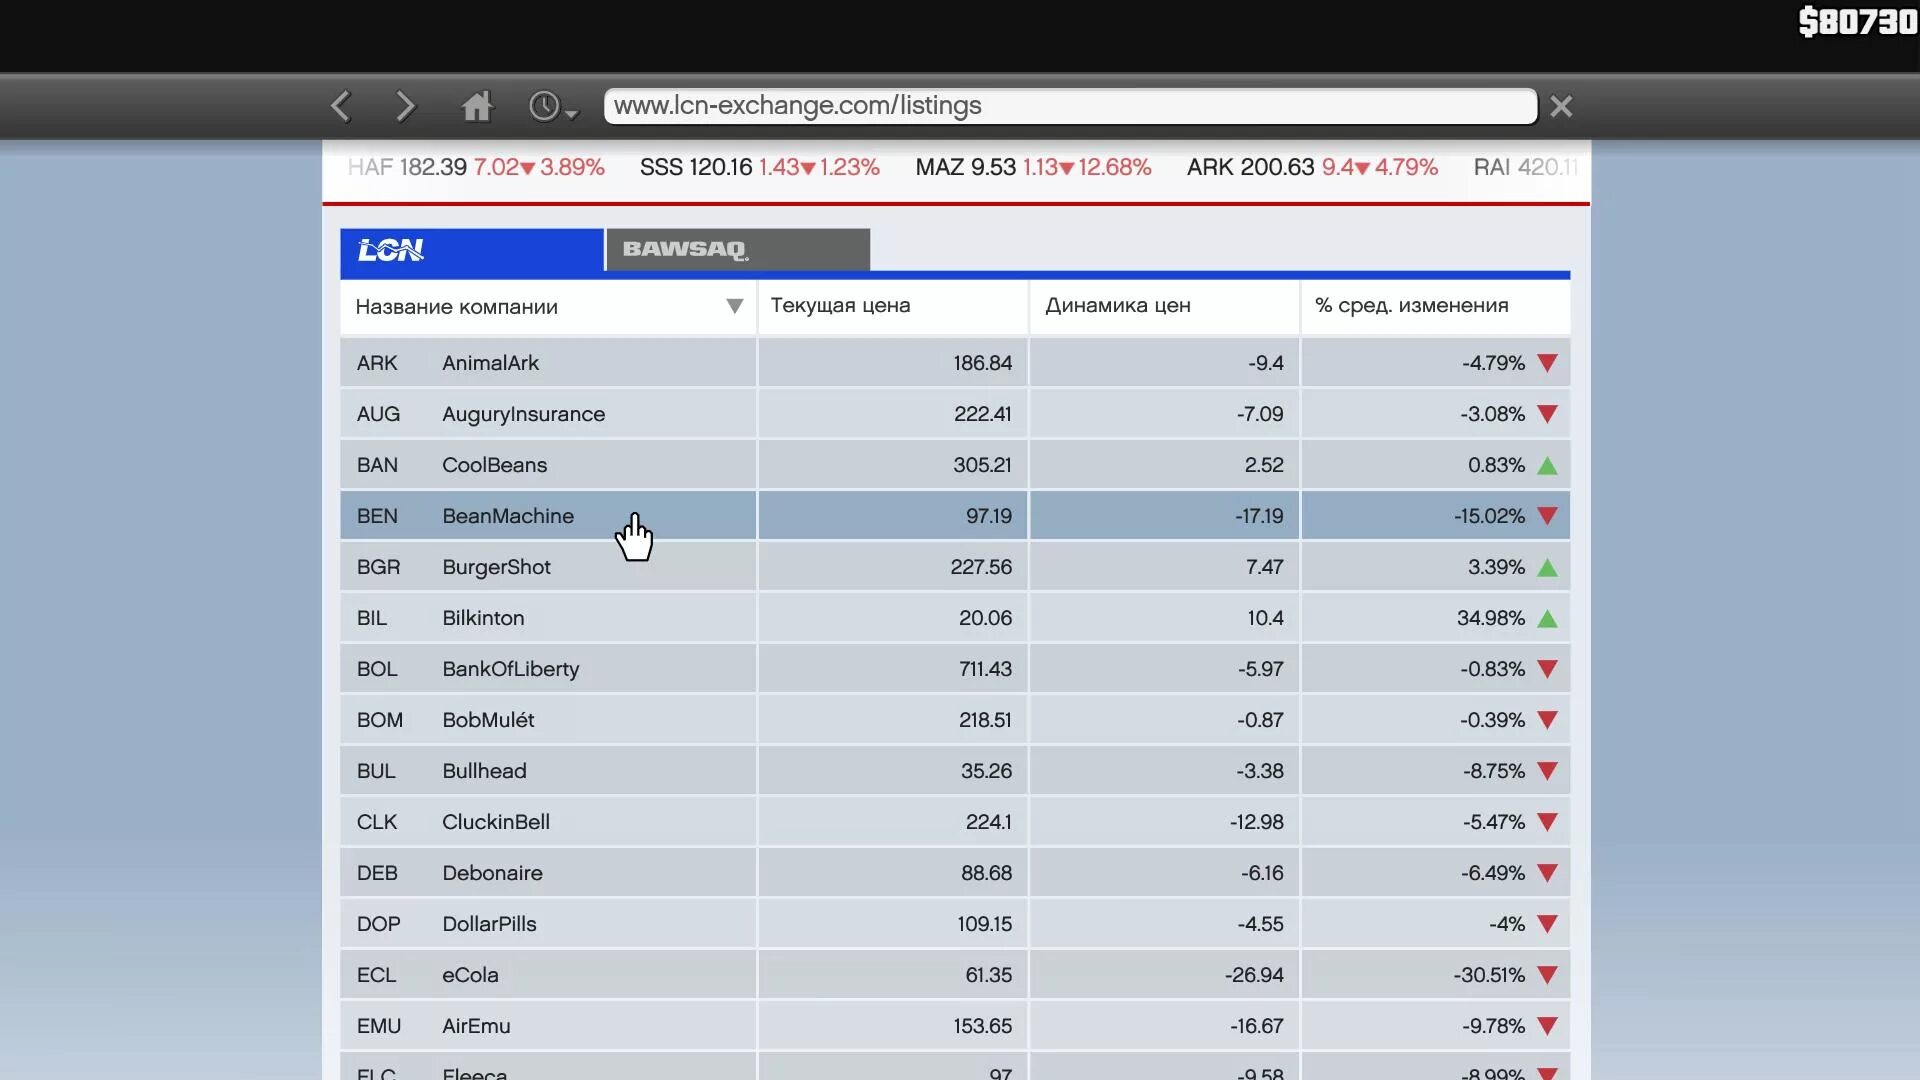Sort by company name dropdown arrow
The height and width of the screenshot is (1080, 1920).
pos(734,306)
